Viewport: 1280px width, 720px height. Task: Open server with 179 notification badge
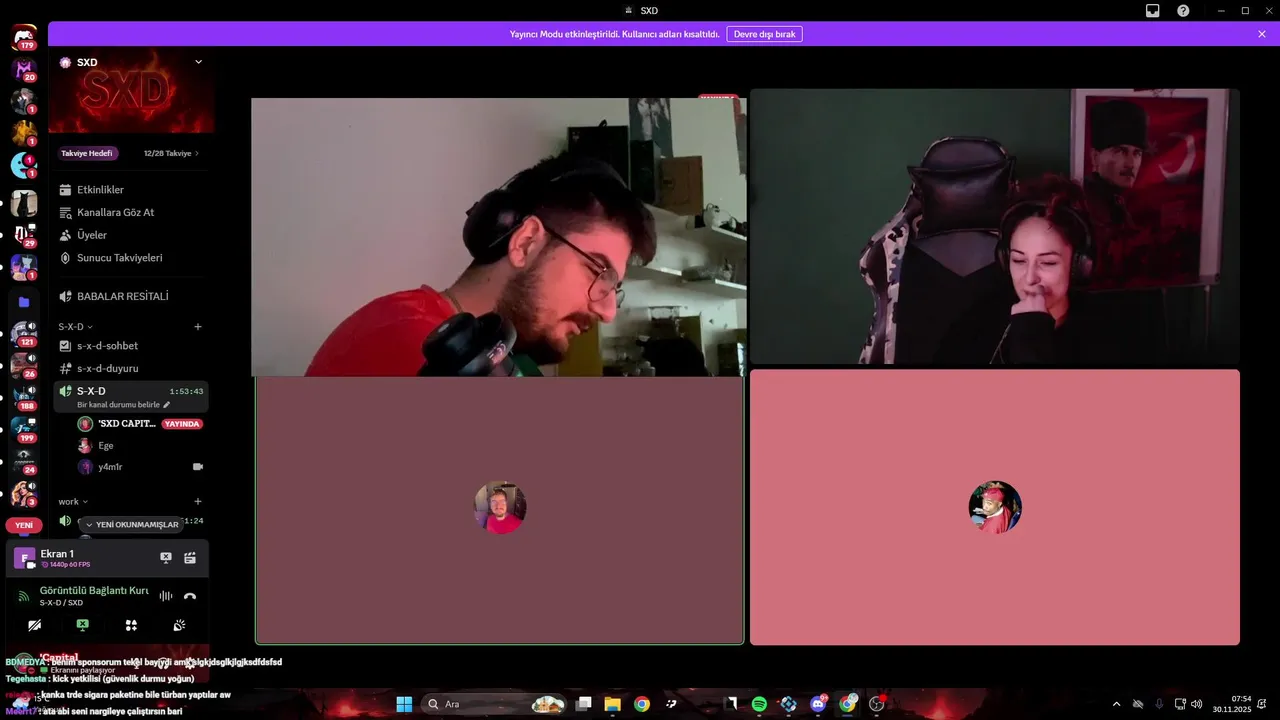24,38
